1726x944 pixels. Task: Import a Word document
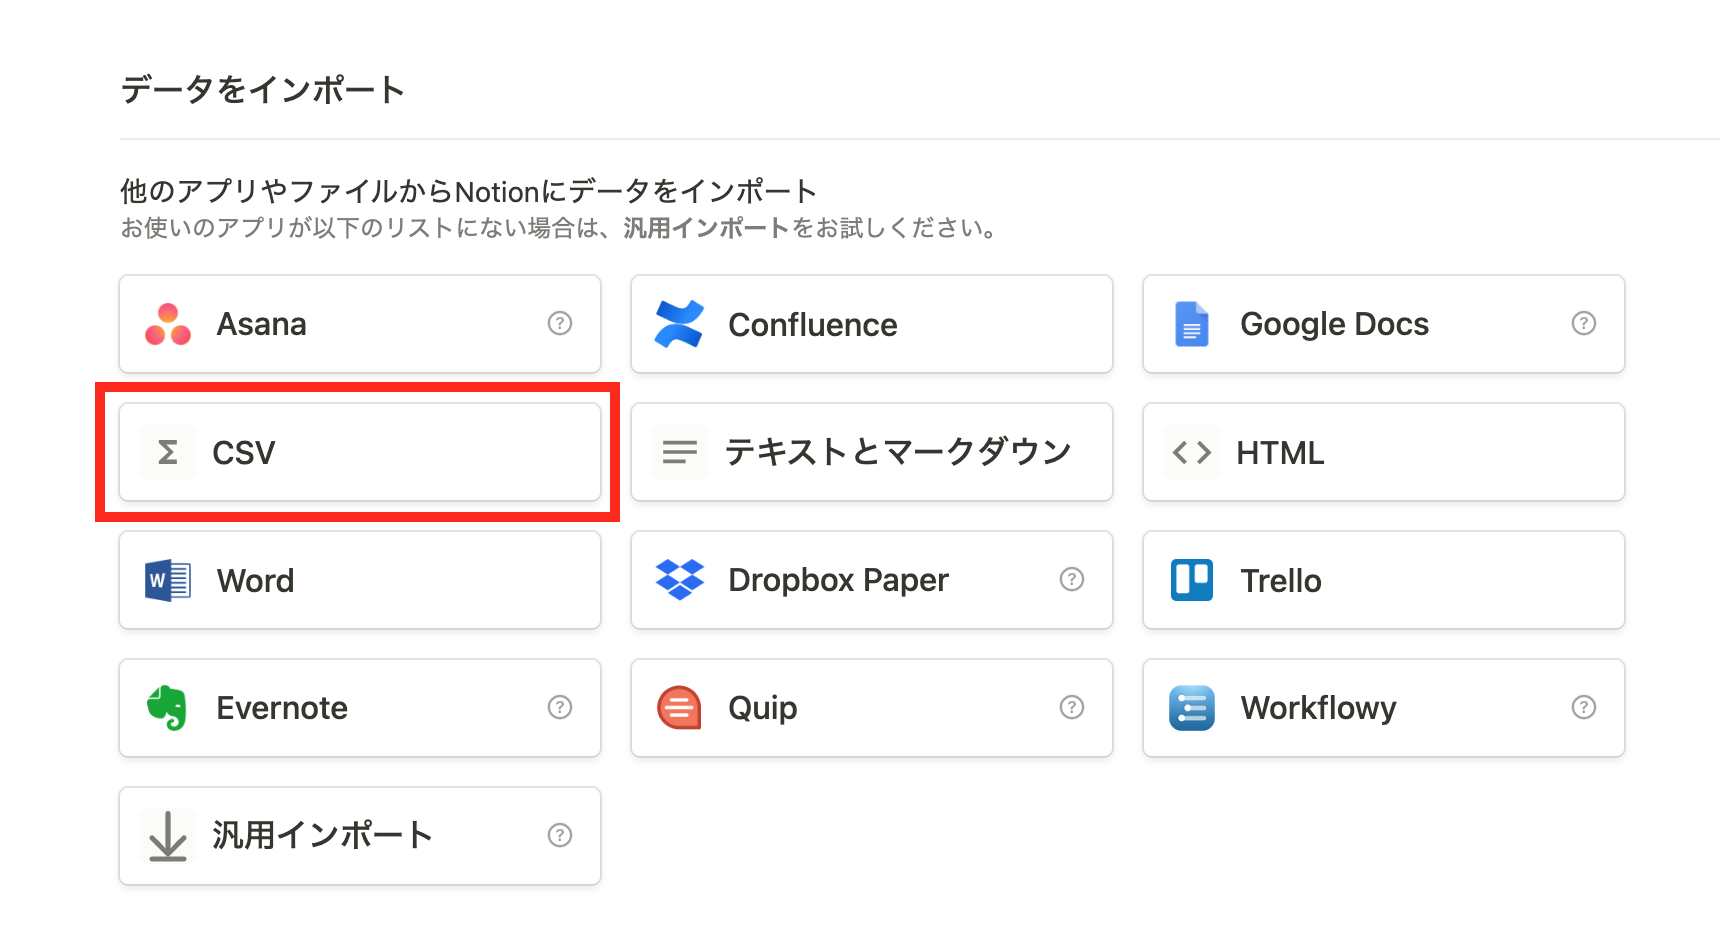pos(360,580)
